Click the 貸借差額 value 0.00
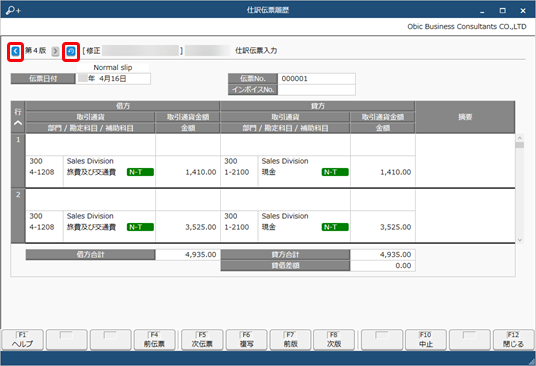Image resolution: width=536 pixels, height=366 pixels. (403, 266)
